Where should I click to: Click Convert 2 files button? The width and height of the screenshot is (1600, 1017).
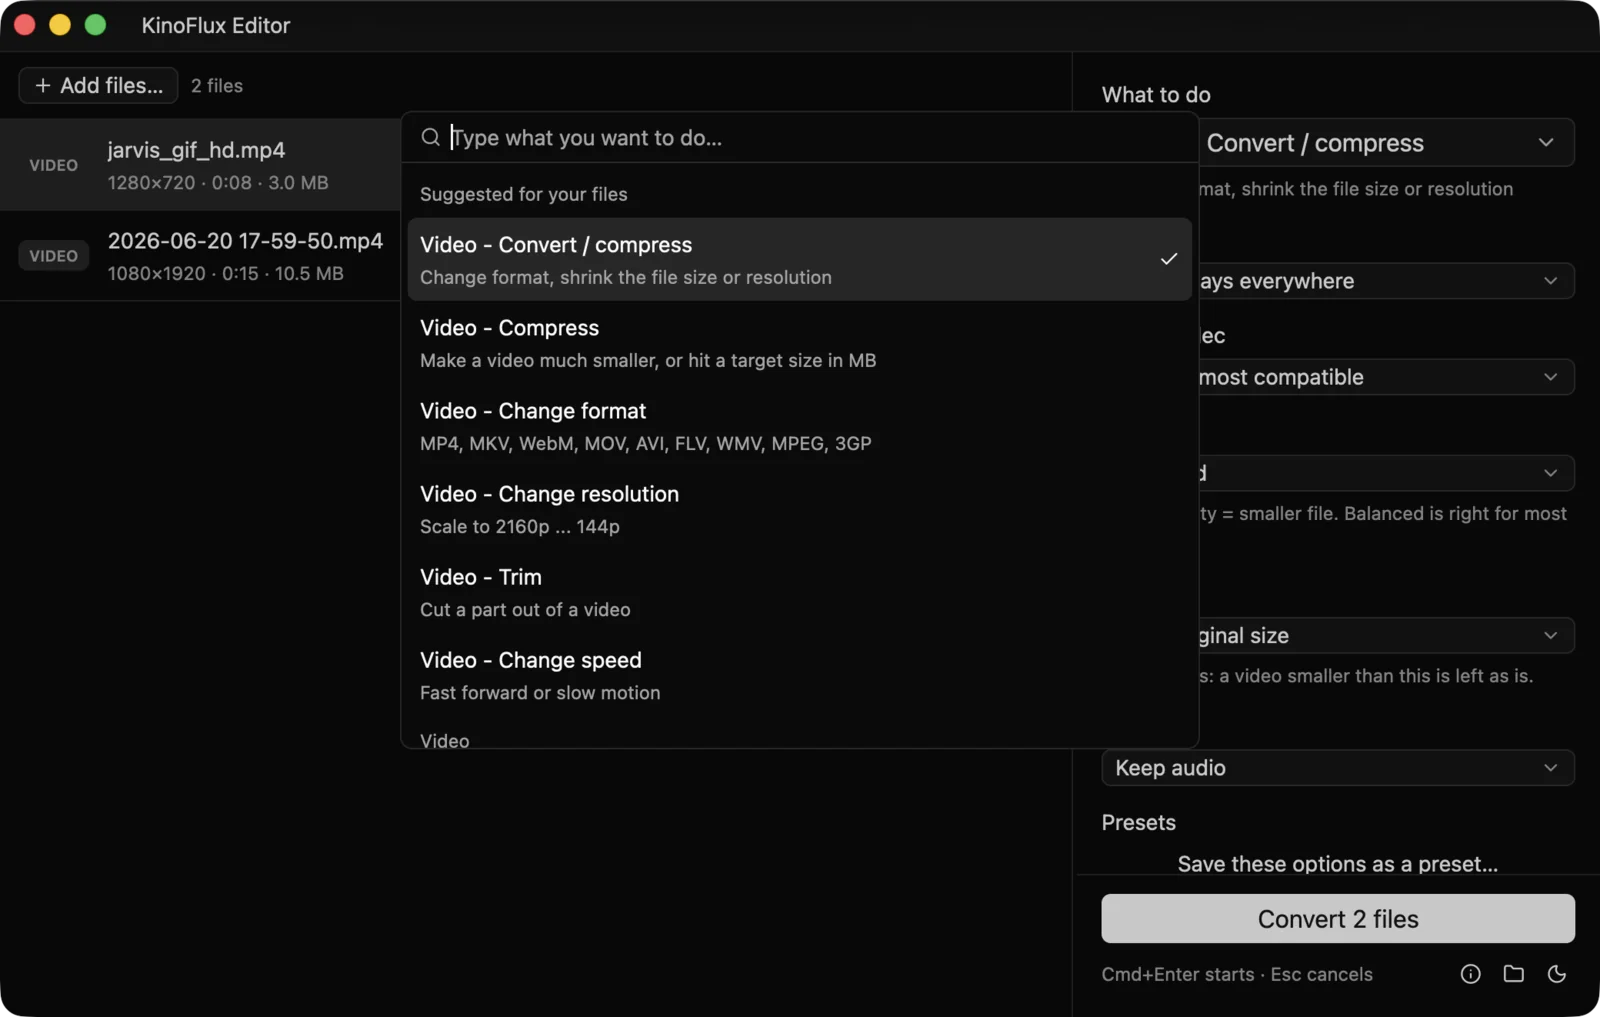tap(1338, 918)
